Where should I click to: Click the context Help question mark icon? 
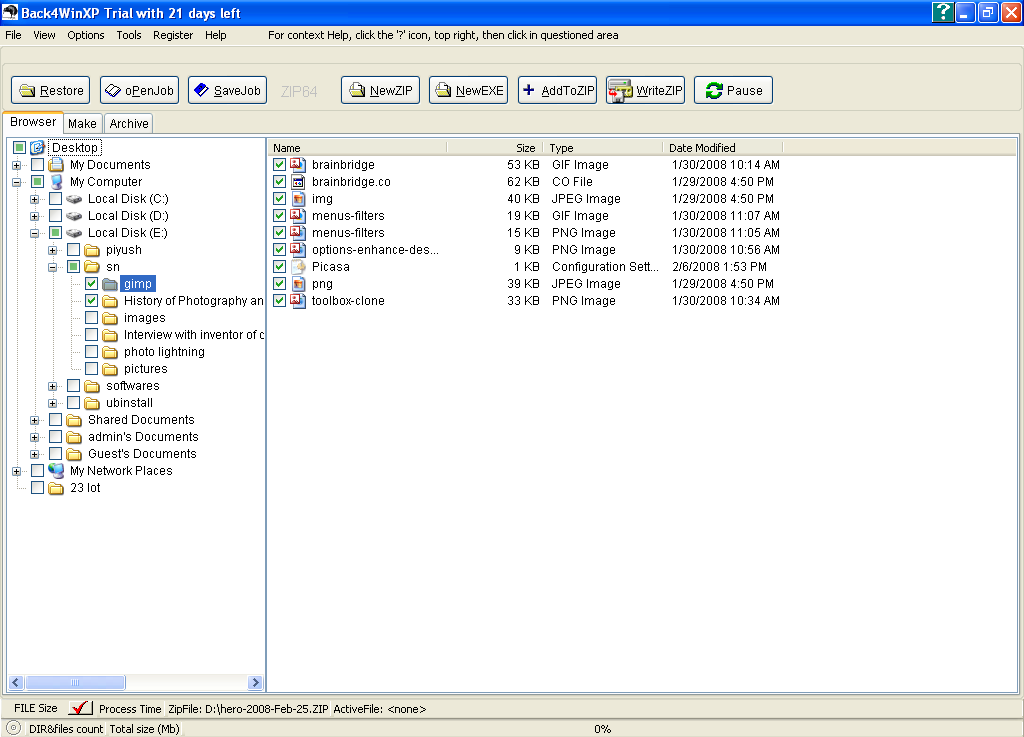click(x=942, y=12)
